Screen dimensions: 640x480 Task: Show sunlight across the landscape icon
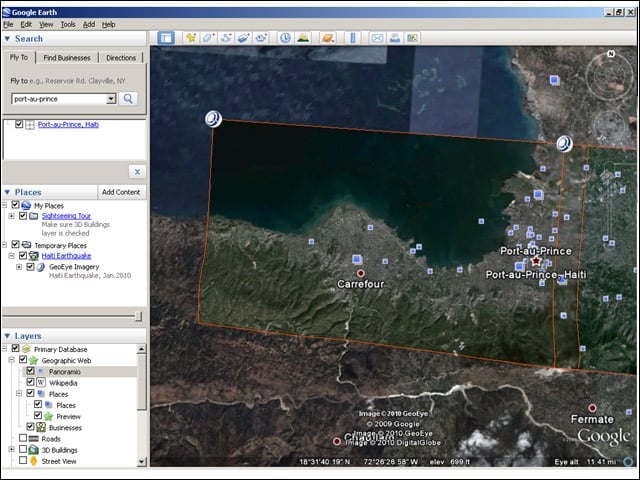tap(303, 38)
